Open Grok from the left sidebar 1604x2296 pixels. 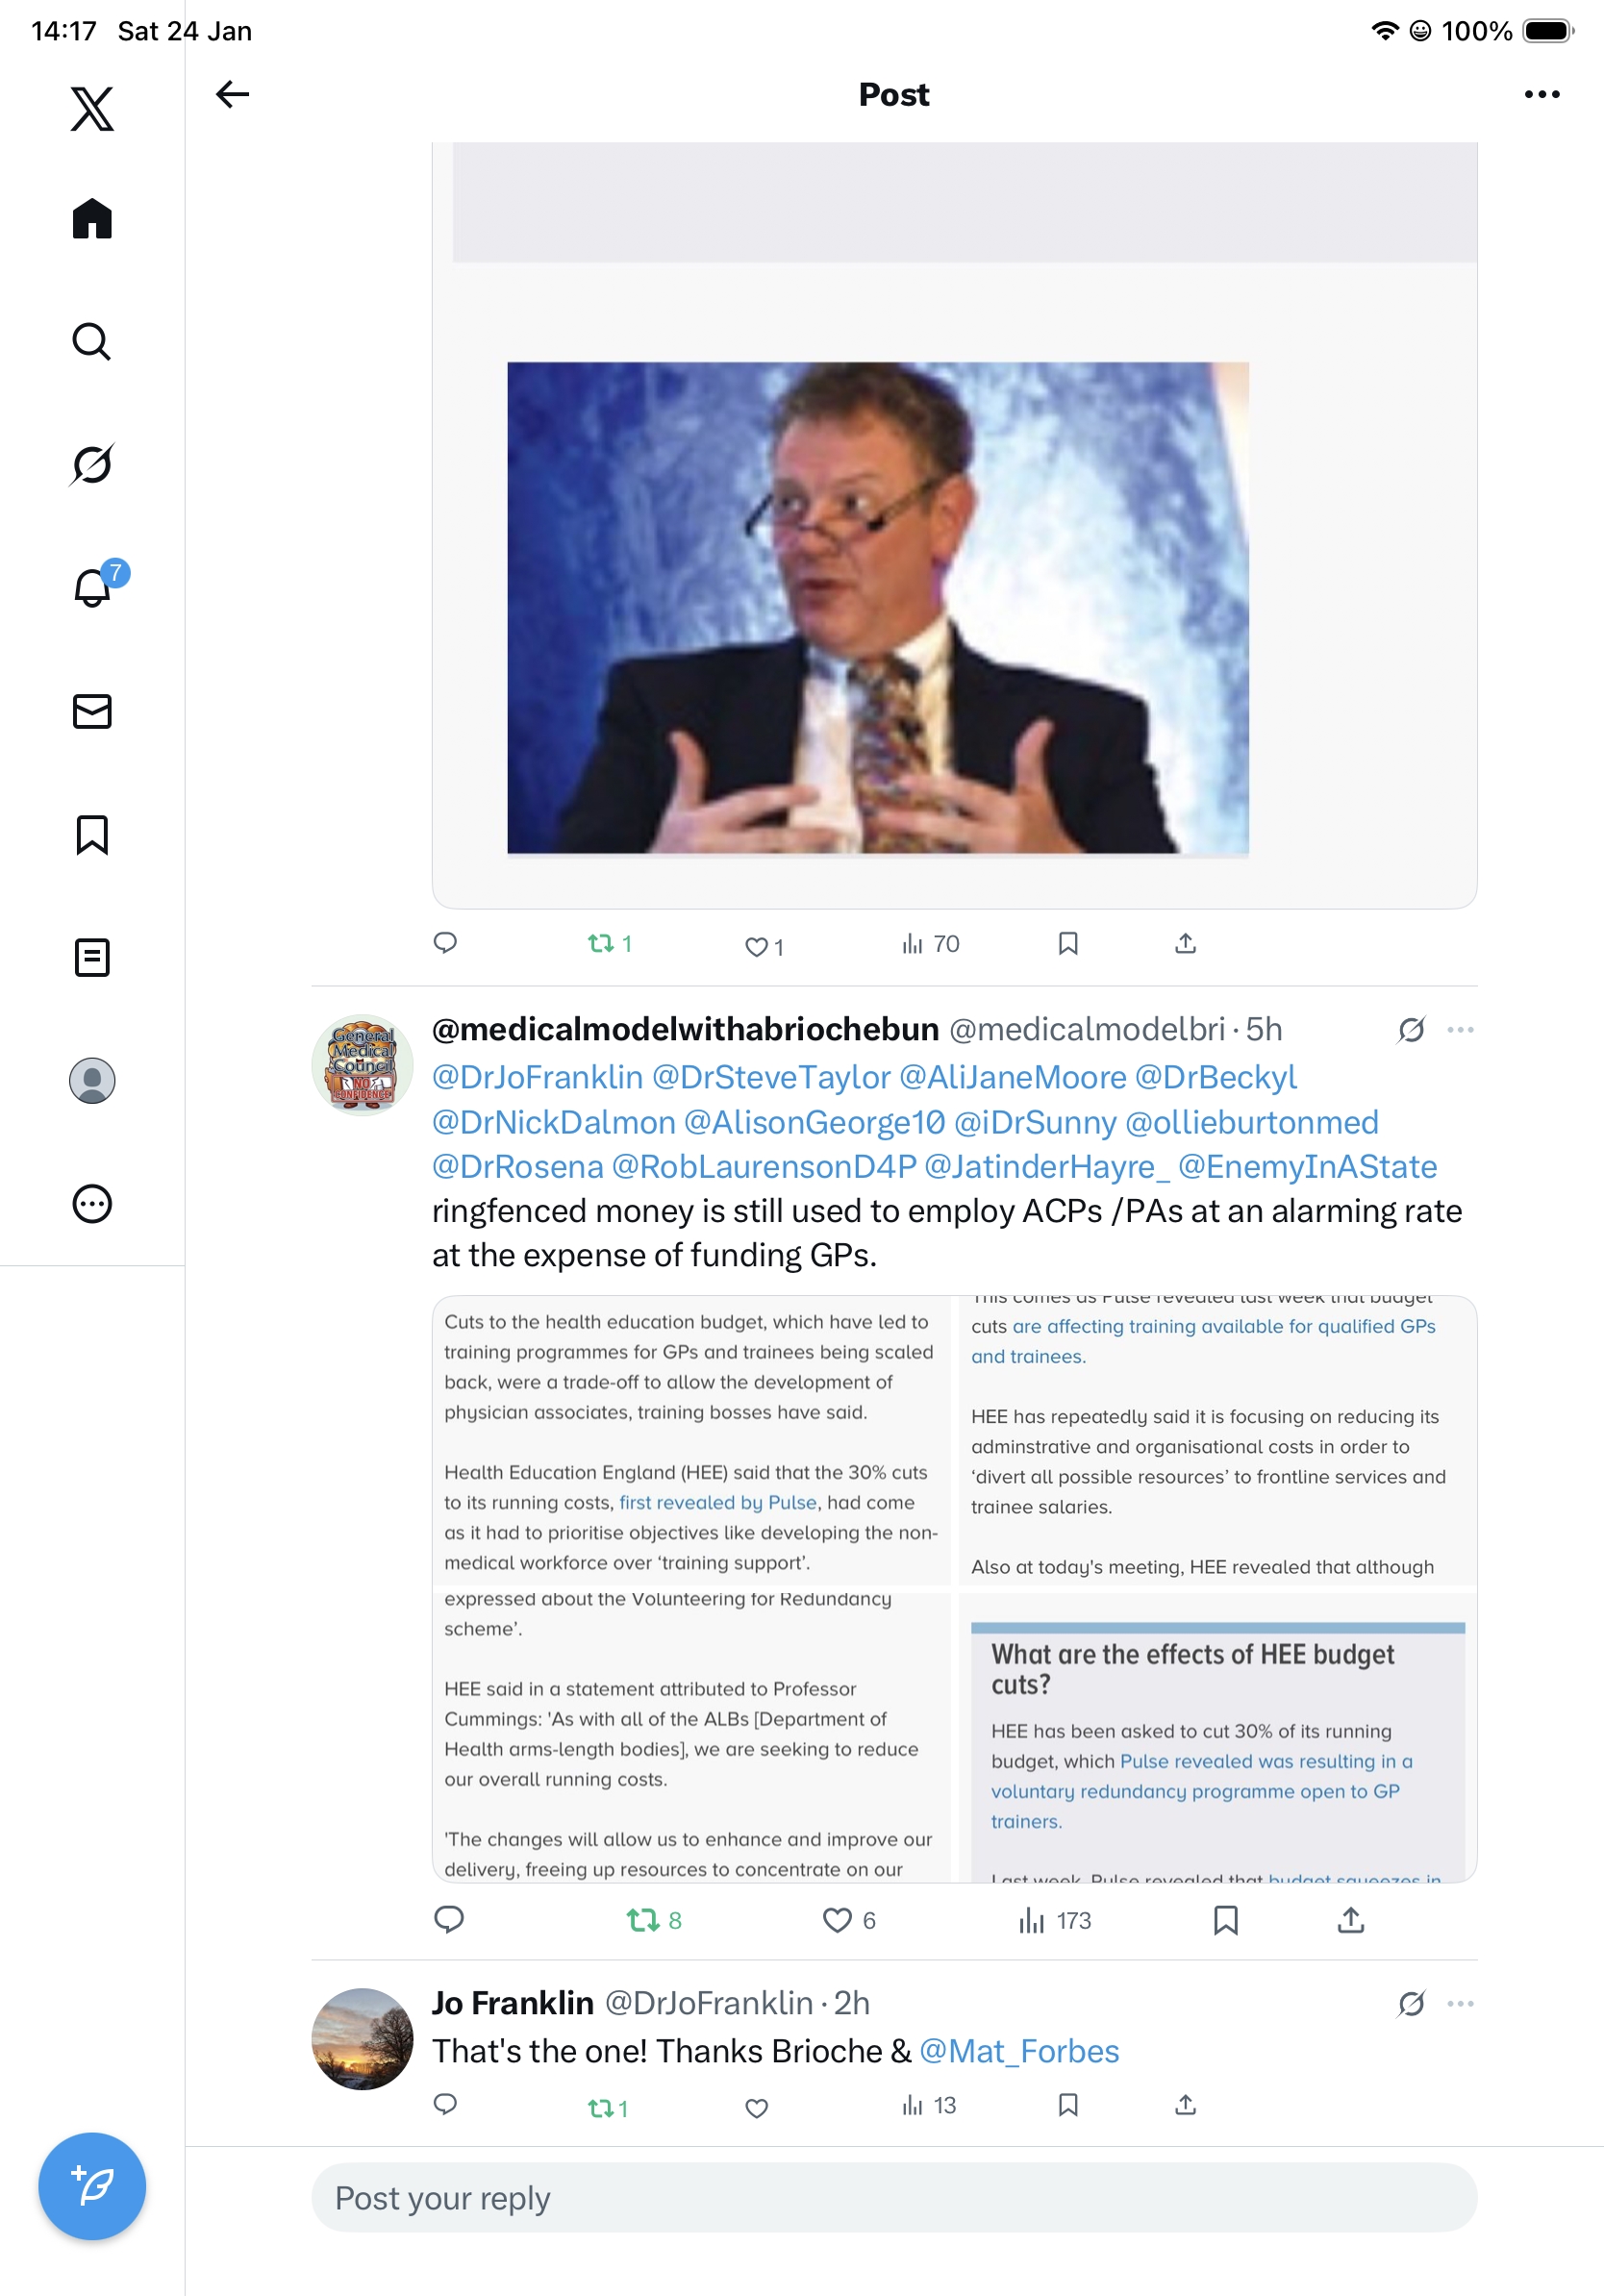pyautogui.click(x=92, y=464)
